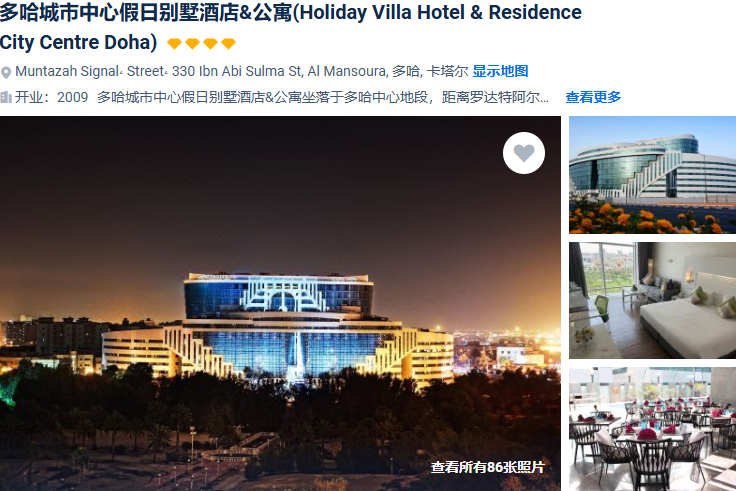Image resolution: width=736 pixels, height=491 pixels.
Task: Open the daytime hotel exterior thumbnail
Action: 652,175
